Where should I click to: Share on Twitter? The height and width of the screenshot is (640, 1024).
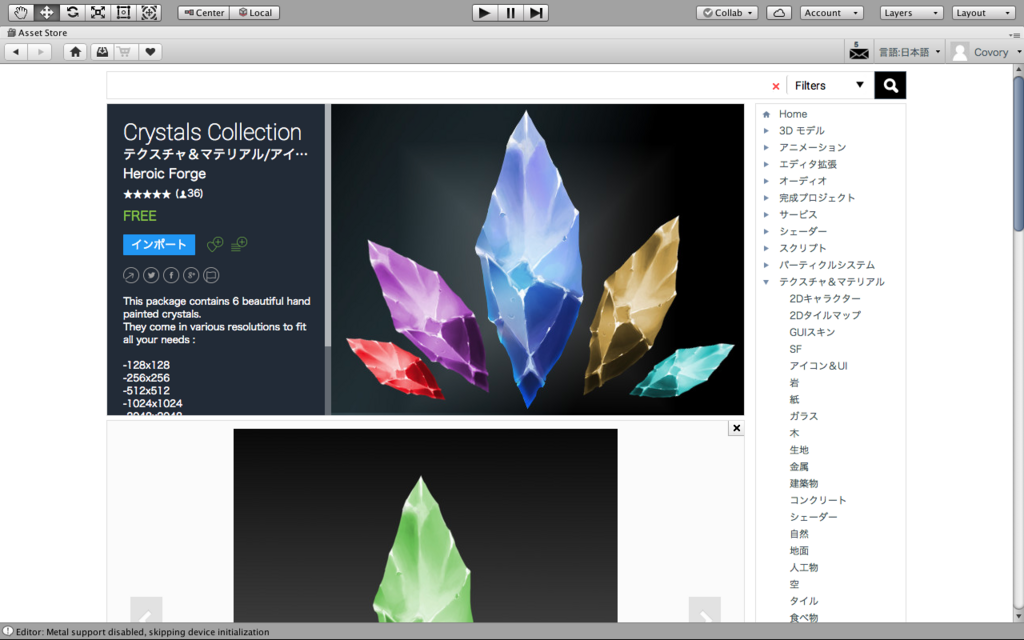point(151,276)
